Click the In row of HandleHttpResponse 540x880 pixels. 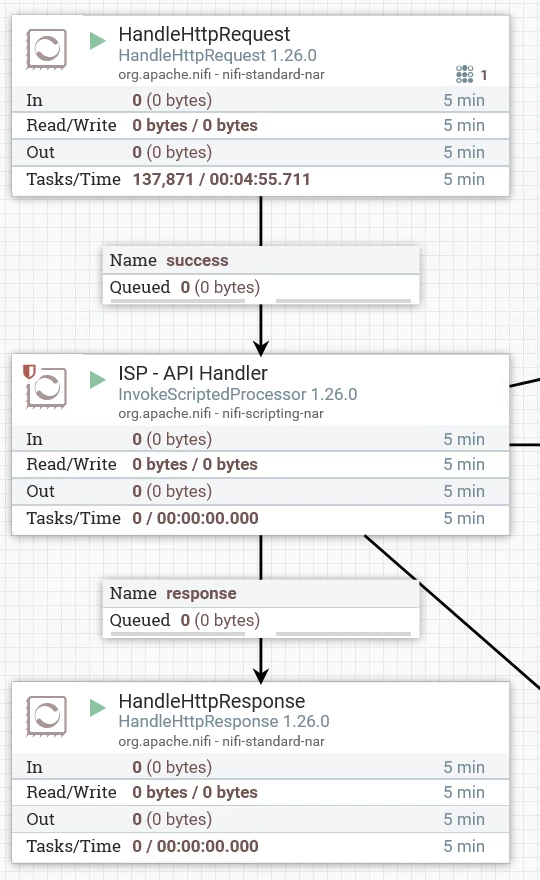coord(260,767)
